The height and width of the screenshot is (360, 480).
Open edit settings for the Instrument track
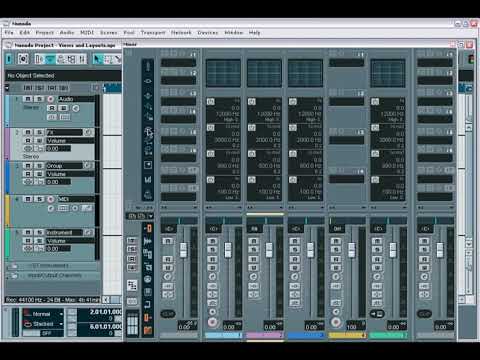[x=88, y=232]
